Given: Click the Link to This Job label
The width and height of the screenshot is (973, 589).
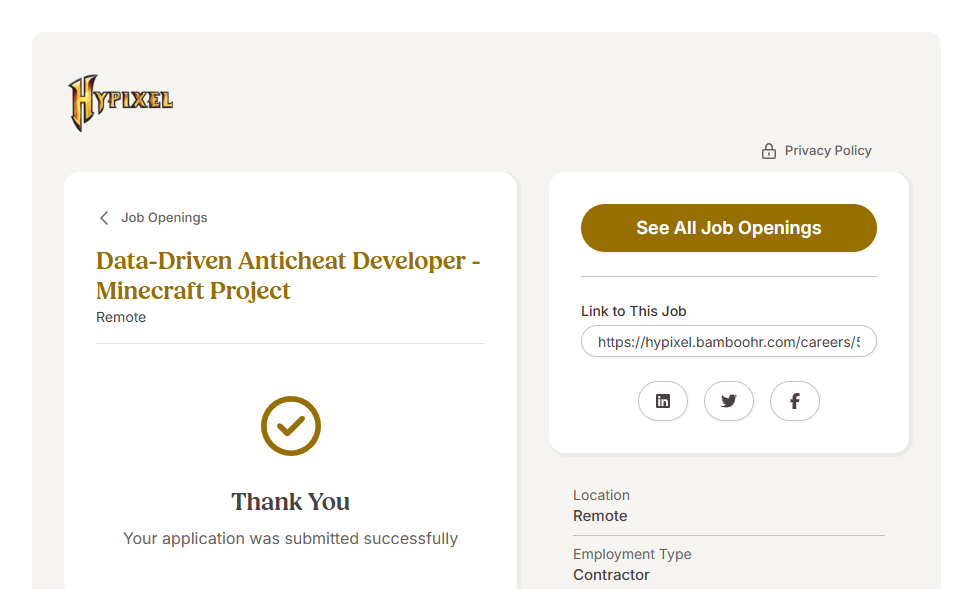Looking at the screenshot, I should [x=633, y=311].
